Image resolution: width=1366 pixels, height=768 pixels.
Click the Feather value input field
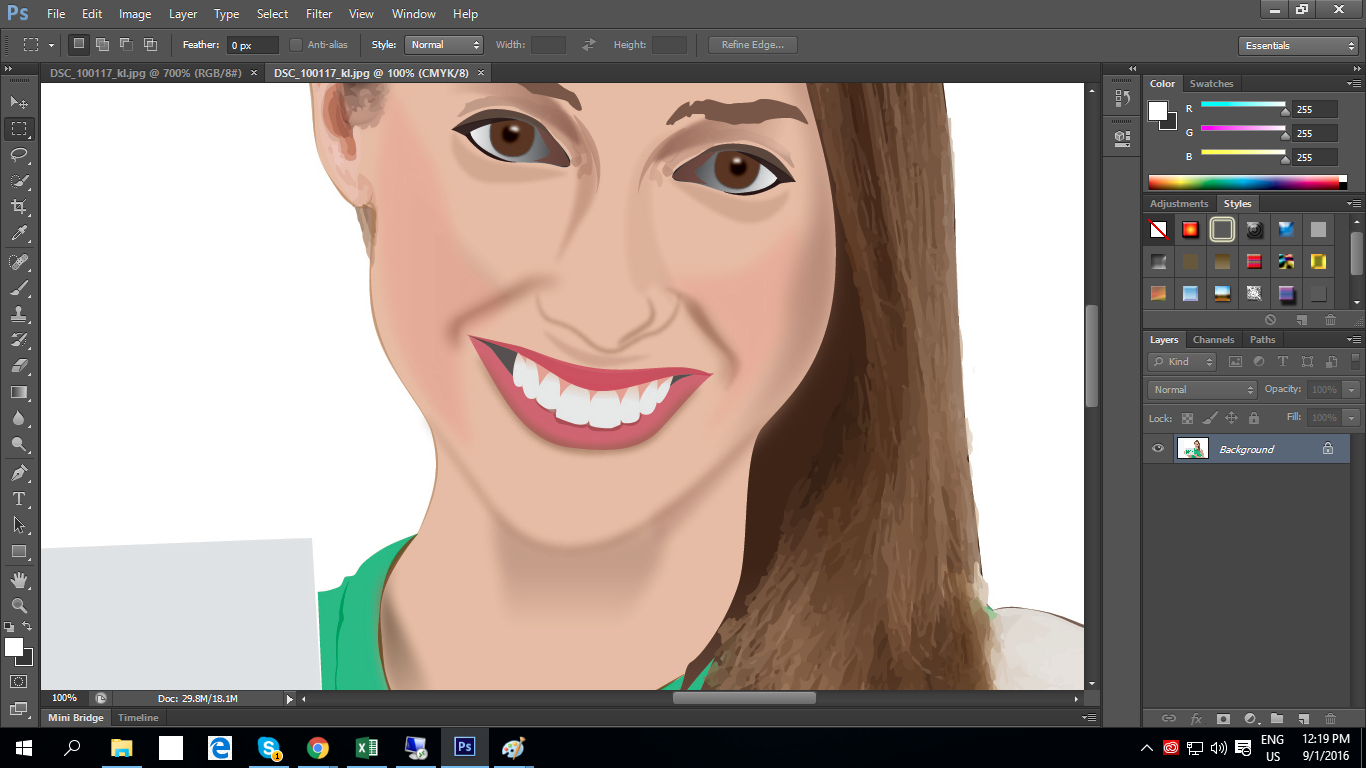251,44
